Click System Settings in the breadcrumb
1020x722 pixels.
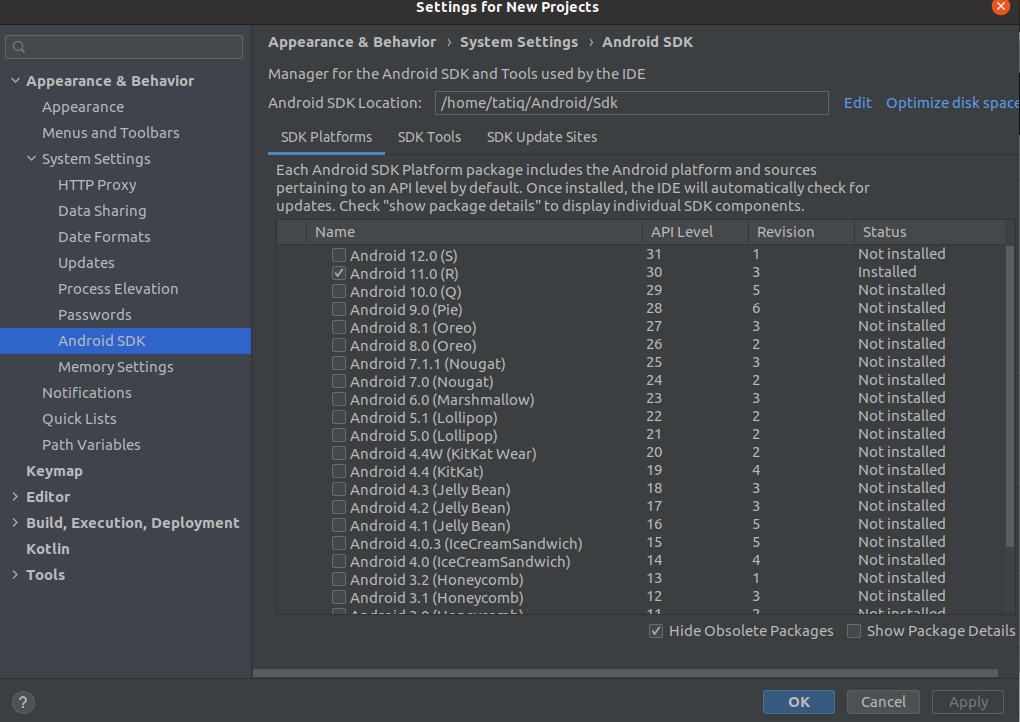tap(519, 42)
